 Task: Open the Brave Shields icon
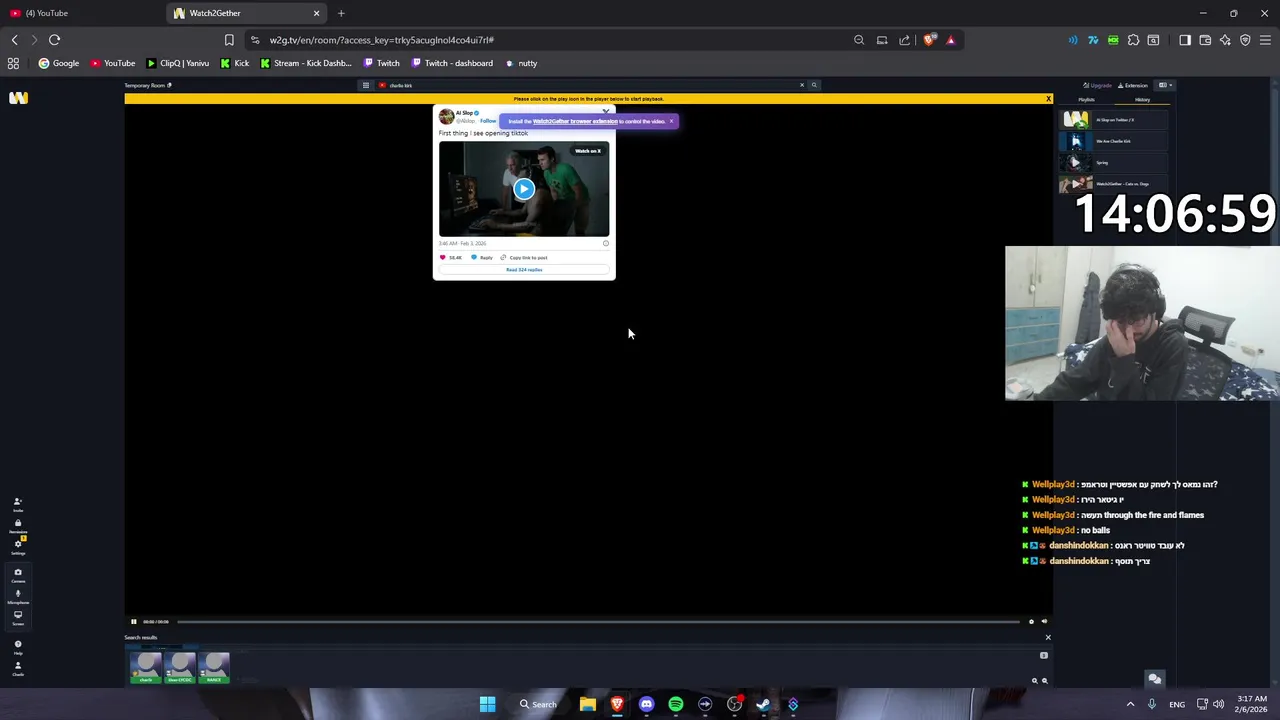point(929,40)
